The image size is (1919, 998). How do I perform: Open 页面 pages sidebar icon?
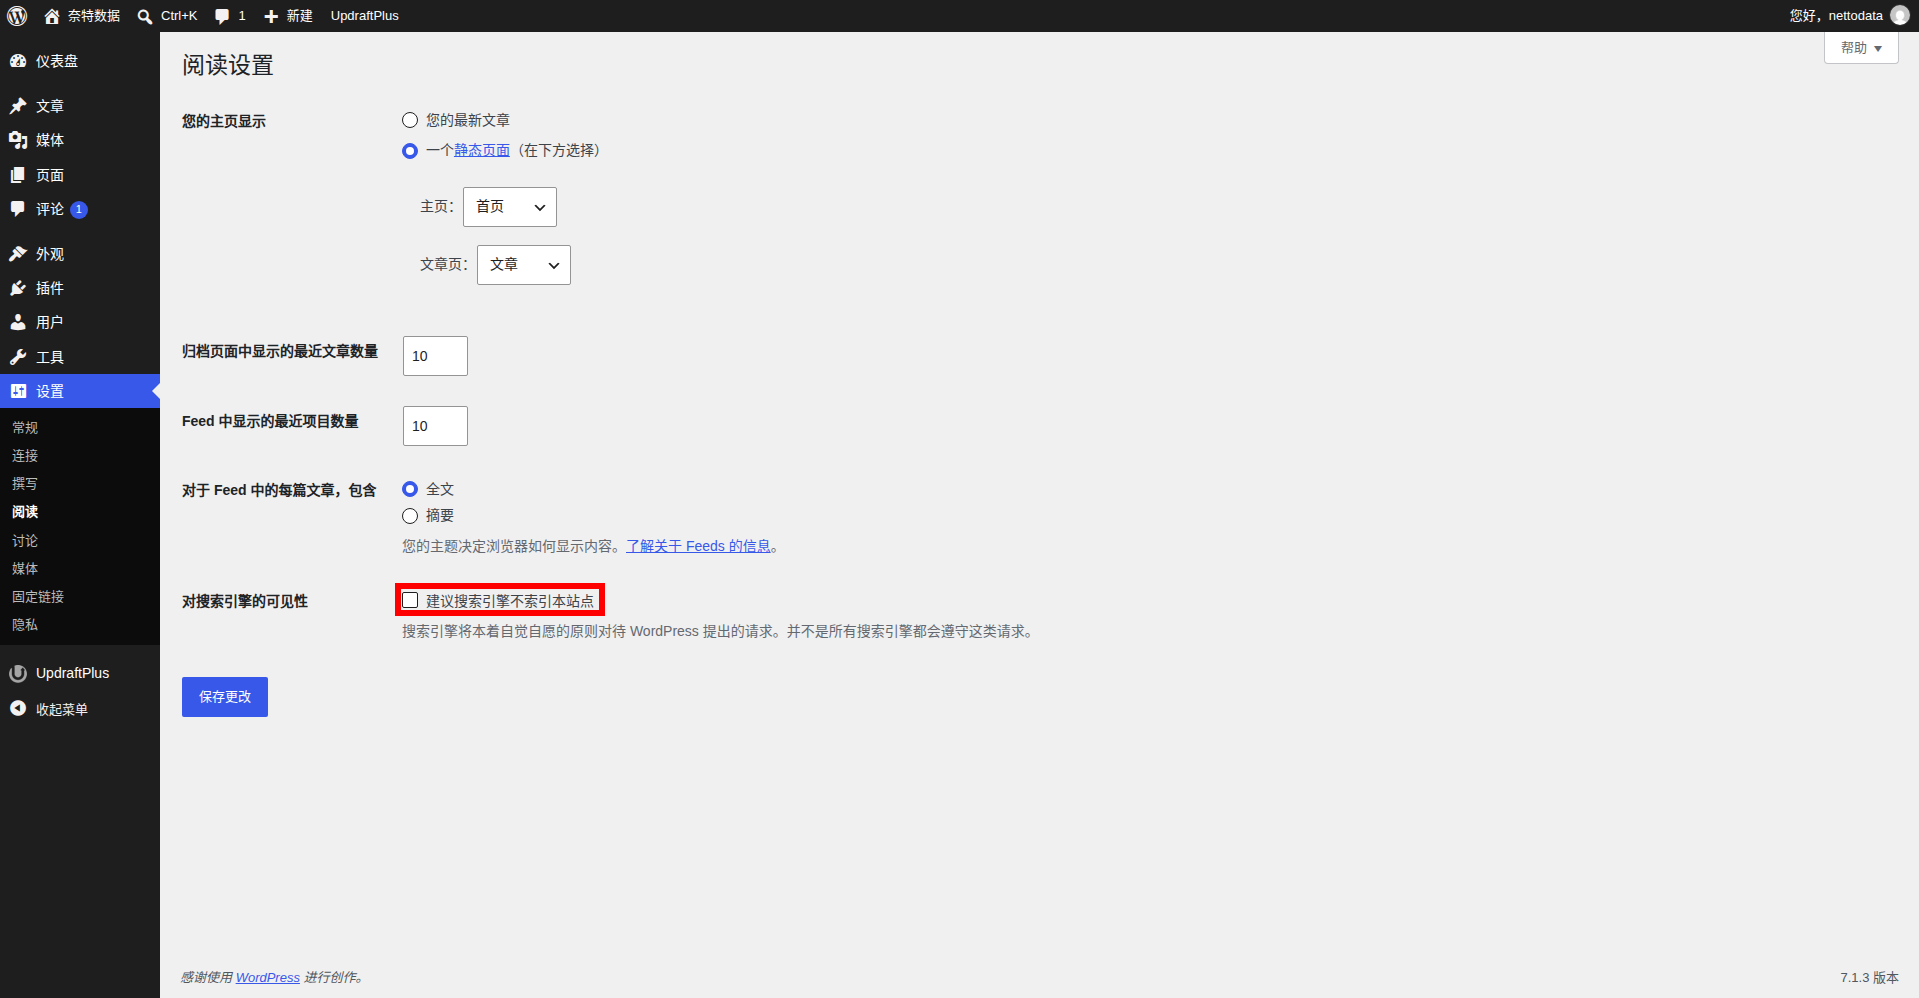coord(18,175)
